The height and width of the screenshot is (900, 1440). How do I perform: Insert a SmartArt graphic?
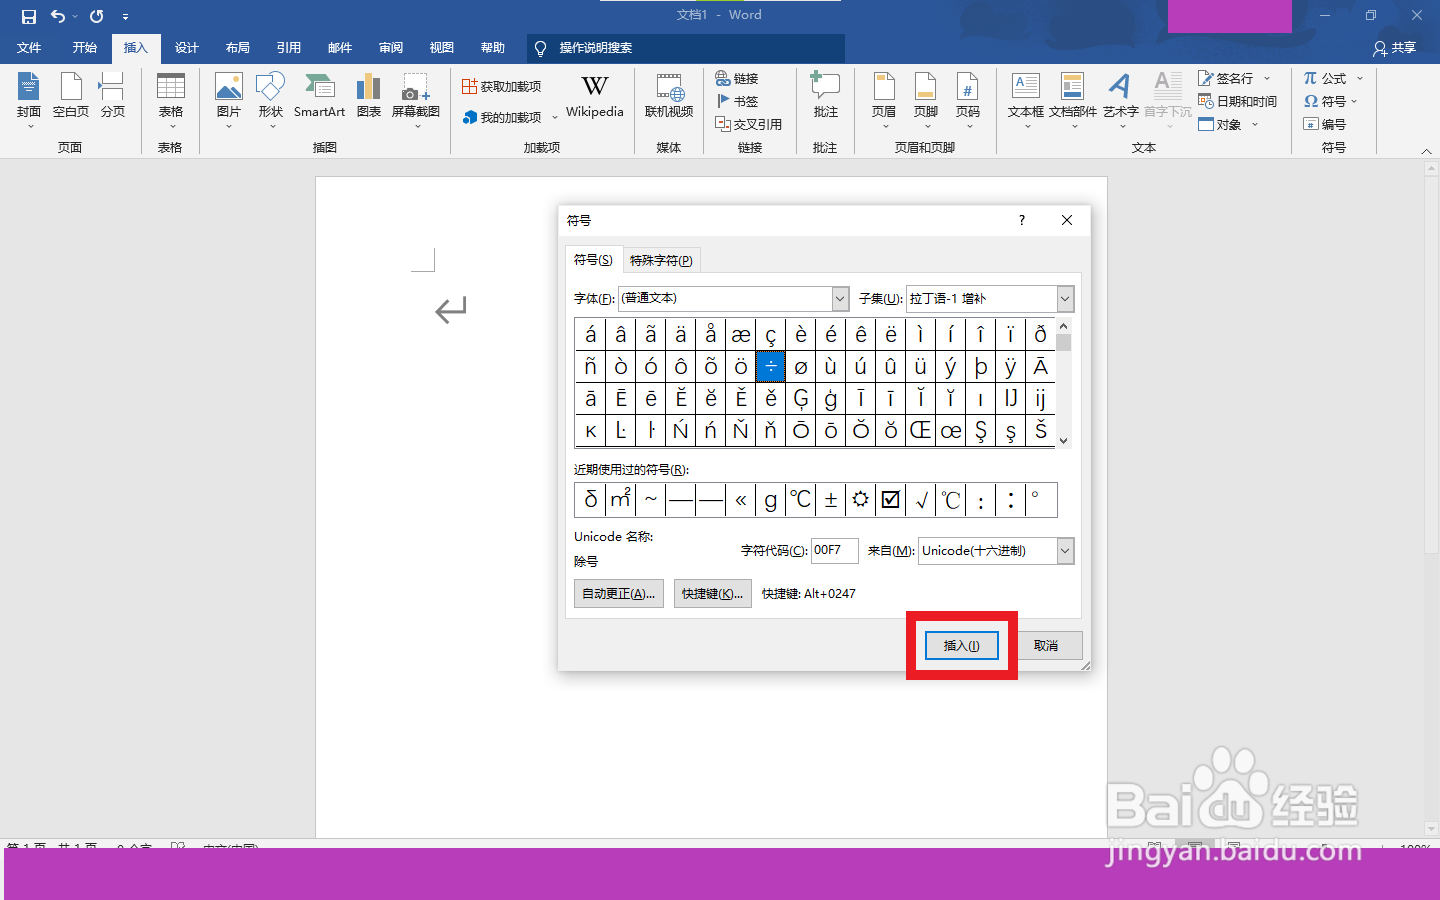point(319,96)
